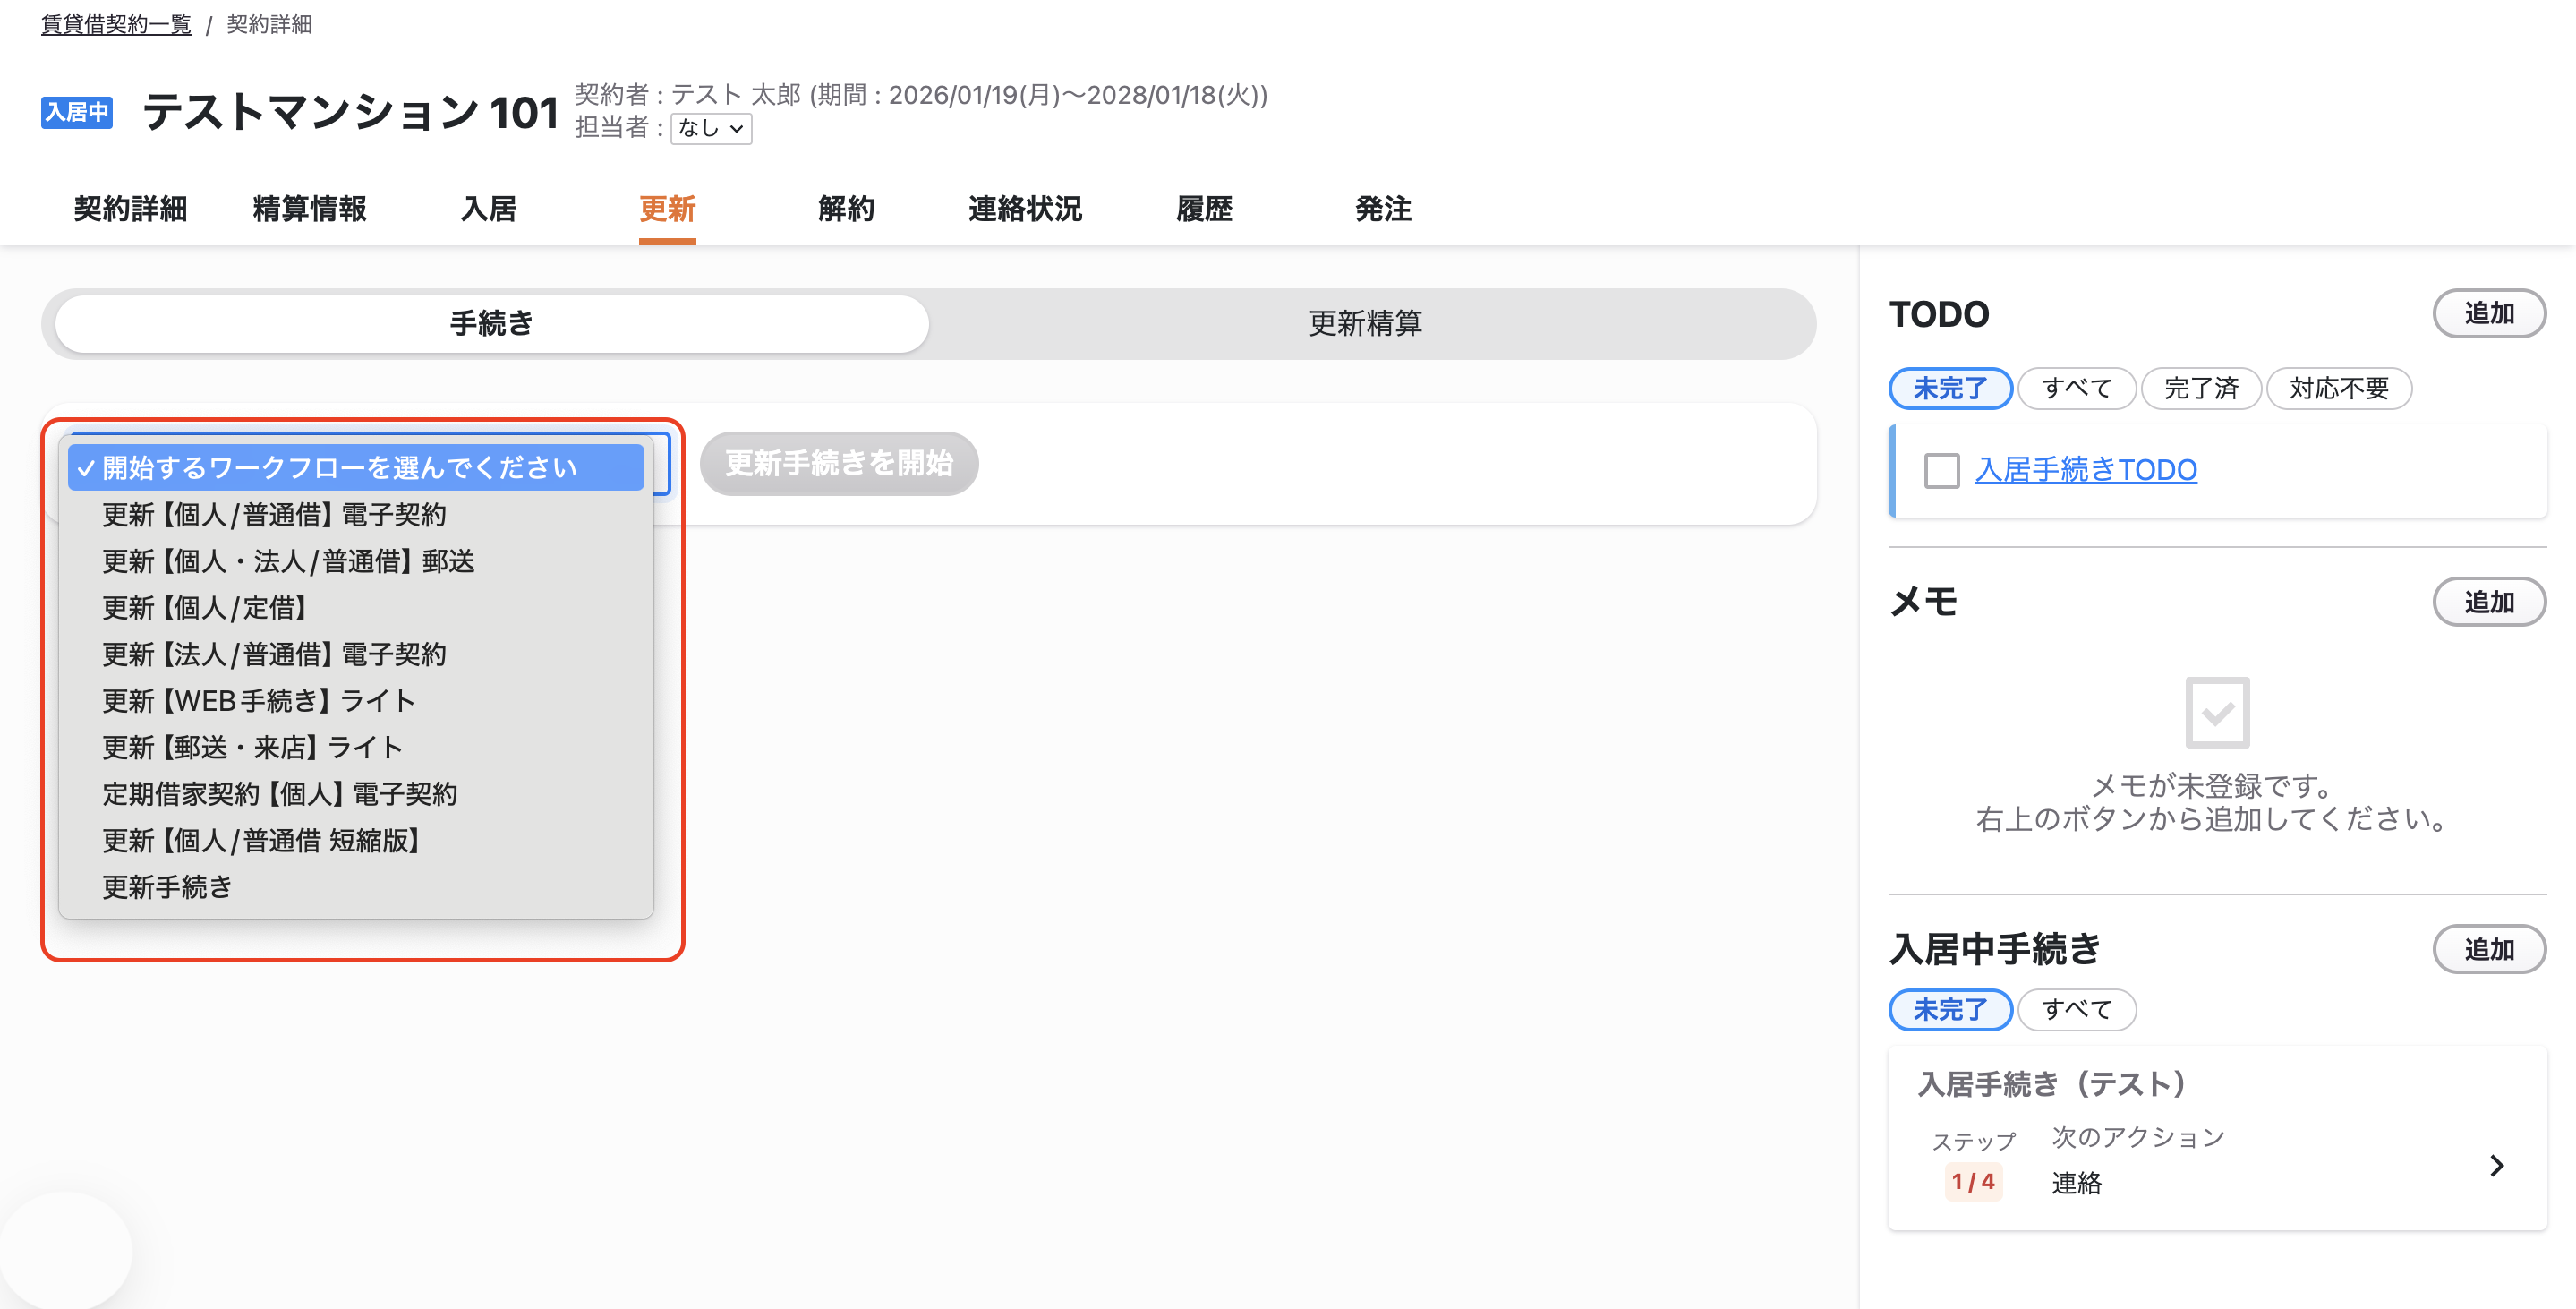This screenshot has height=1309, width=2576.
Task: Filter 入居中手続き by すべて
Action: 2077,1010
